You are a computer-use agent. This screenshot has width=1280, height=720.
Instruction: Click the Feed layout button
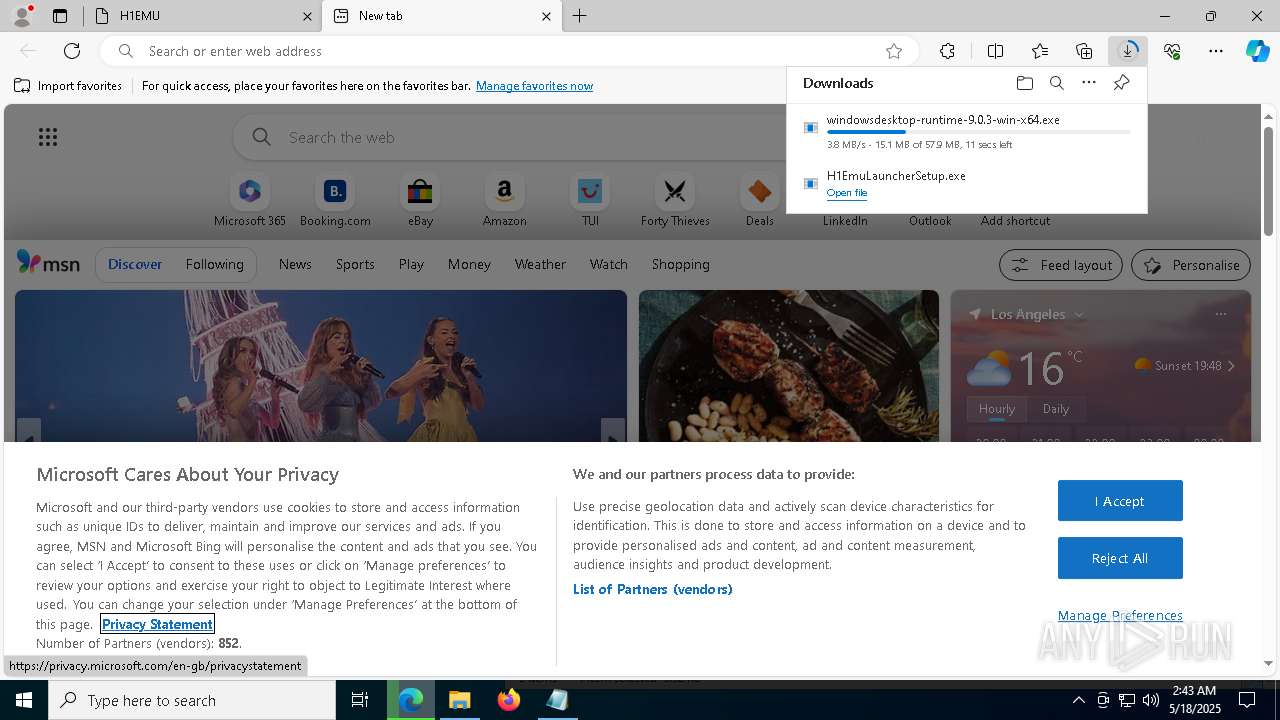(x=1061, y=265)
